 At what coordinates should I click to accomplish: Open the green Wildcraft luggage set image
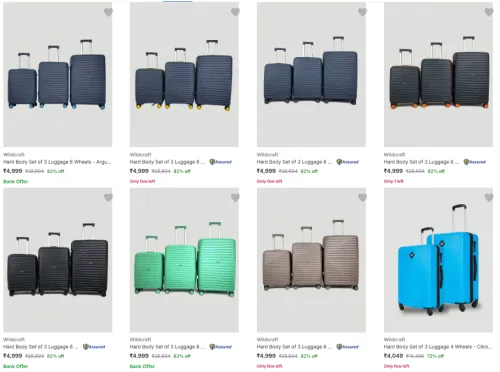(x=184, y=260)
